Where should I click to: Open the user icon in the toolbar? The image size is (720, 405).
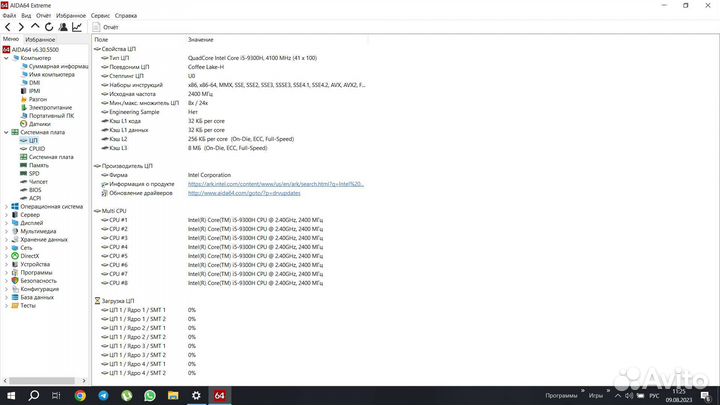[63, 27]
